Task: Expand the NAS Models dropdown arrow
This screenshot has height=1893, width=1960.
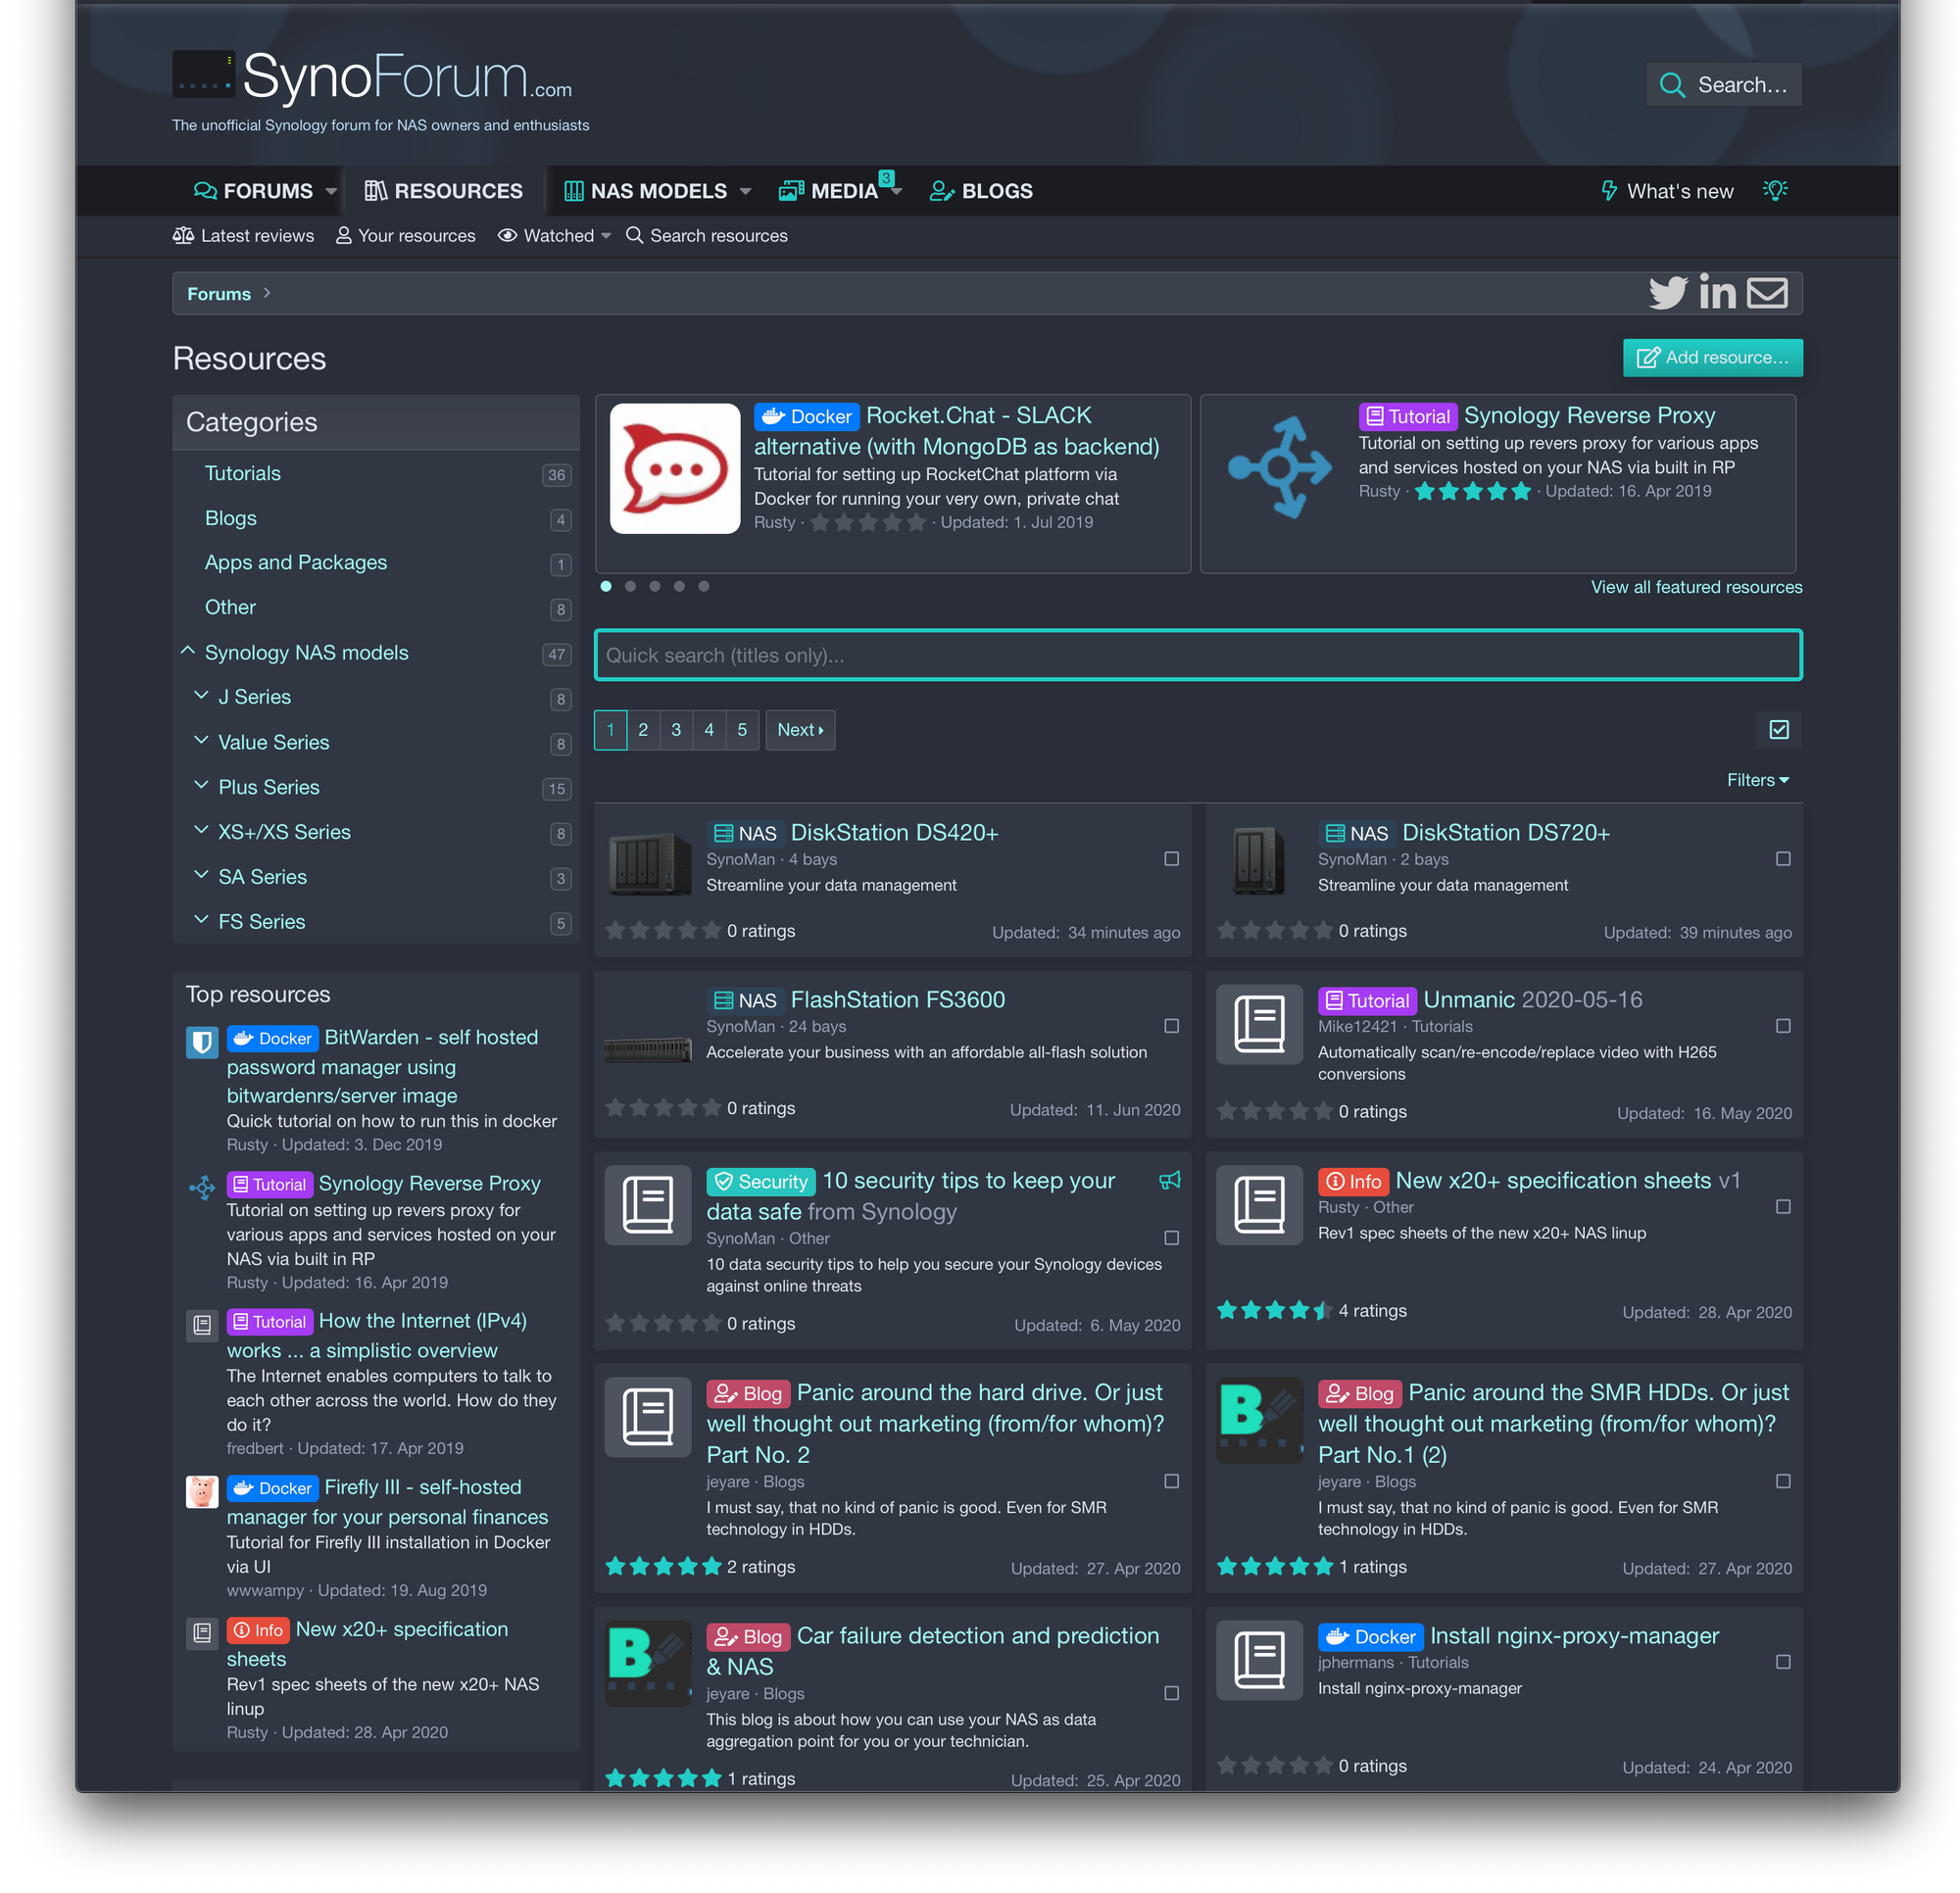Action: [745, 191]
